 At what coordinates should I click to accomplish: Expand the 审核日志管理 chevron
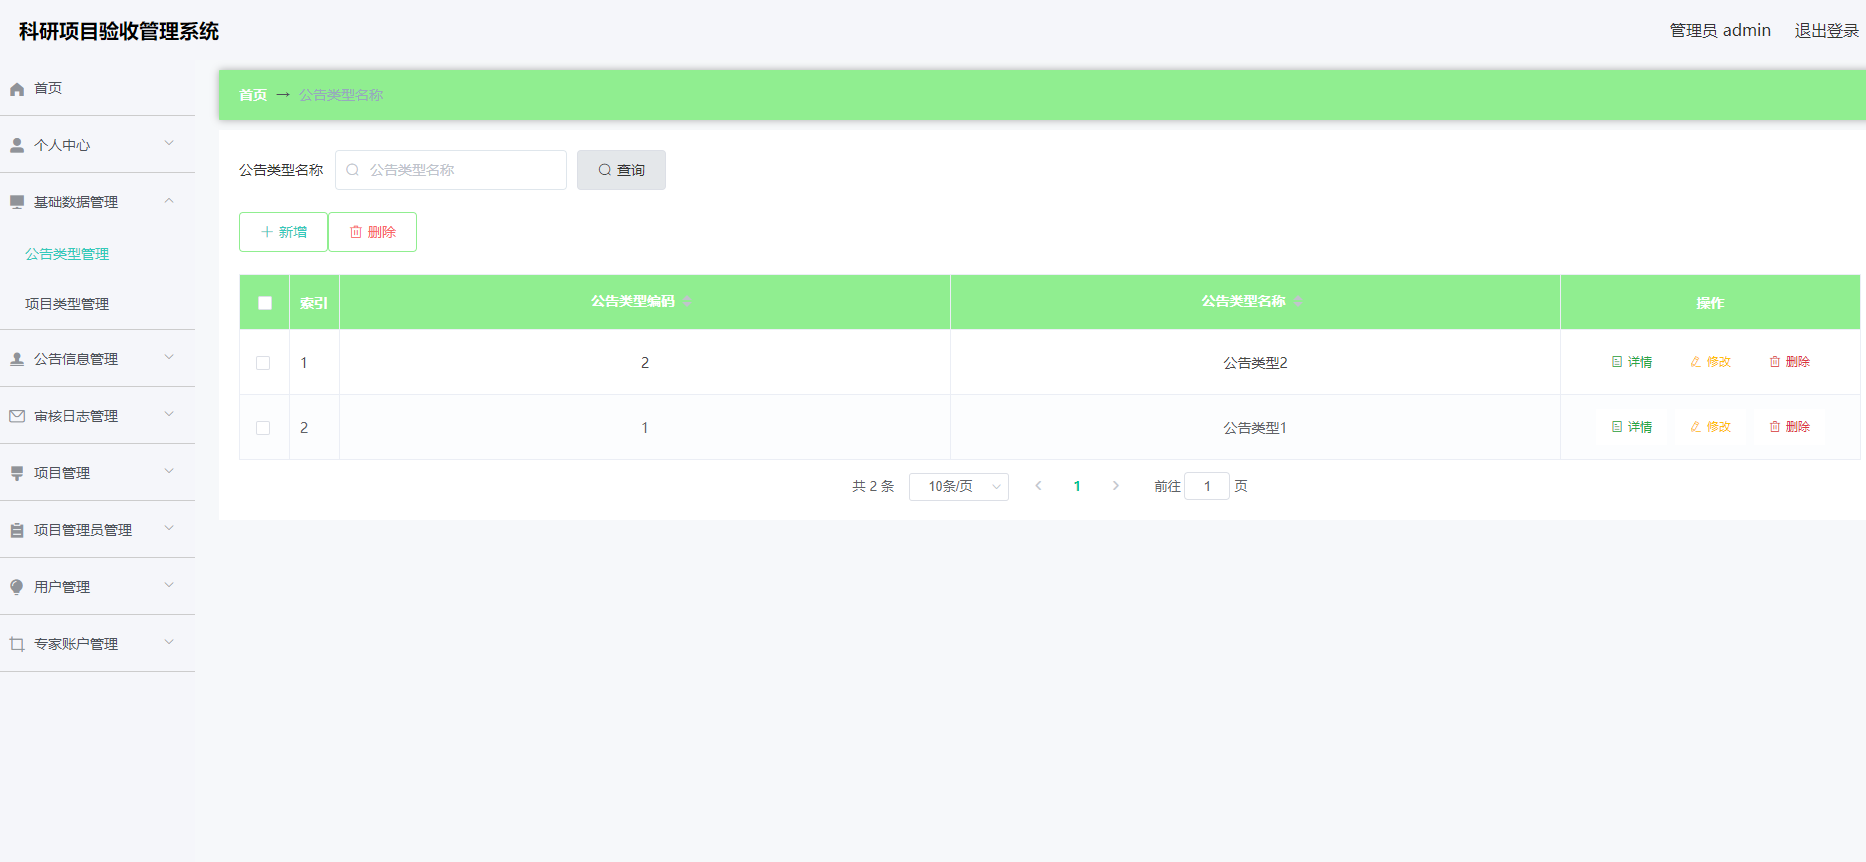tap(169, 414)
